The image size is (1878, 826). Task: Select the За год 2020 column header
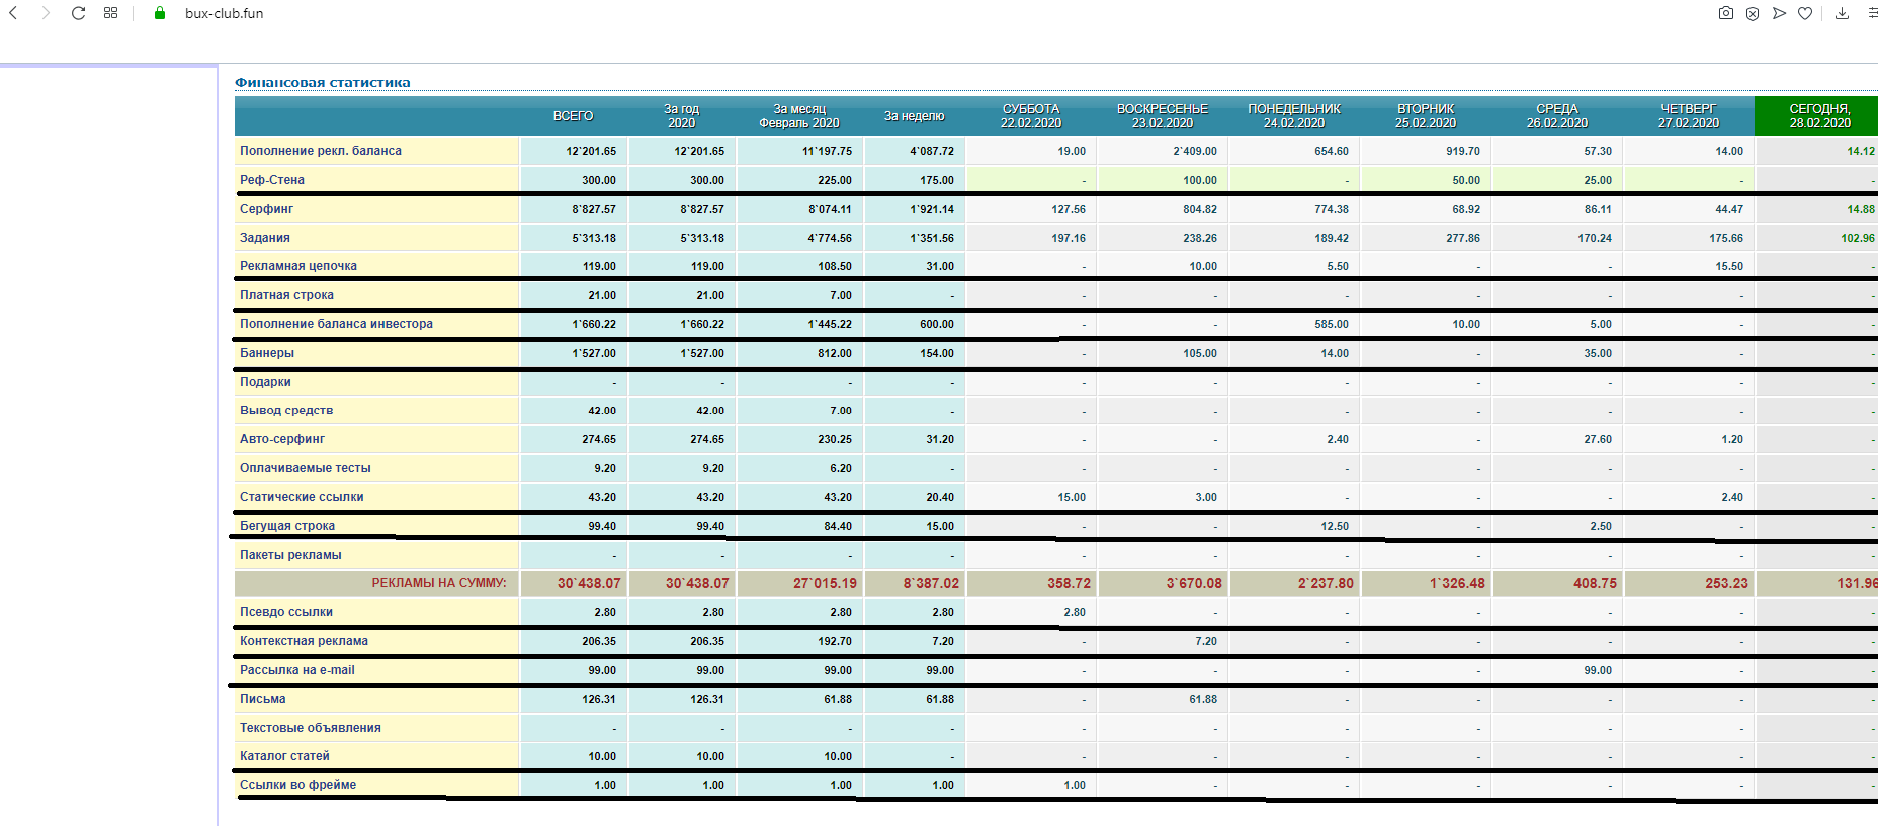pyautogui.click(x=682, y=116)
